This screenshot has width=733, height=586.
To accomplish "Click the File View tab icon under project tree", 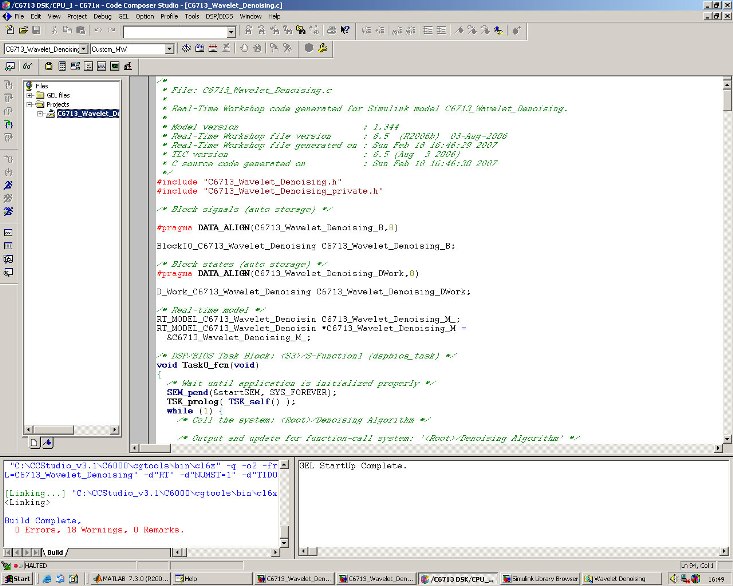I will 34,443.
